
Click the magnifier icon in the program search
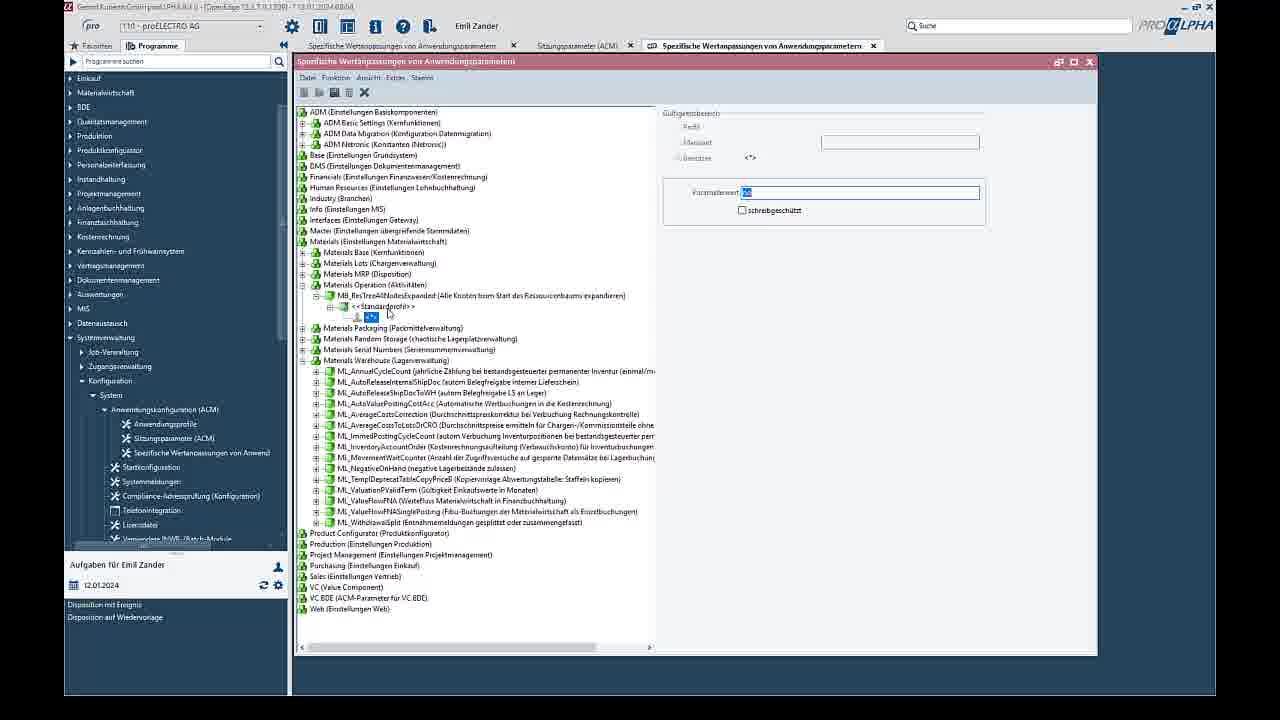pos(279,62)
